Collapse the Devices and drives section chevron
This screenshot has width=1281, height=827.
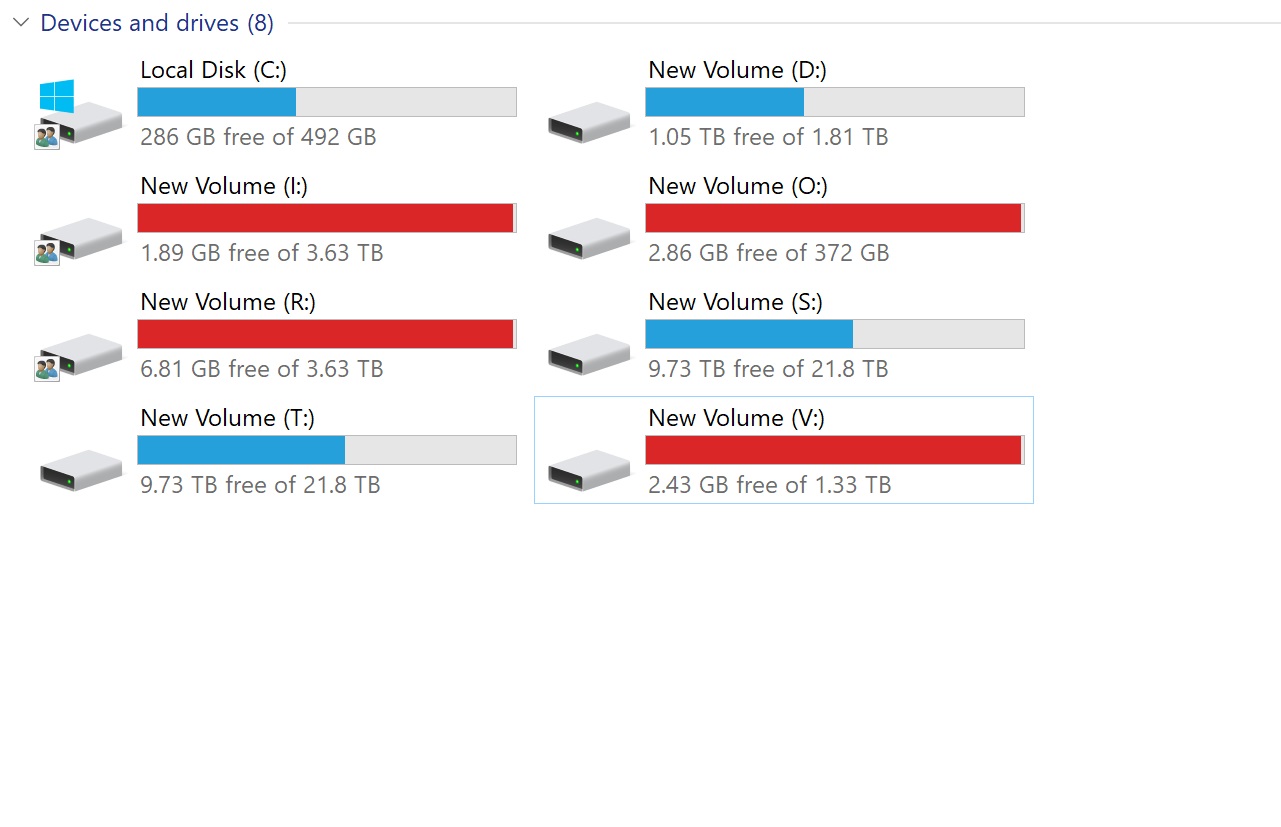(20, 23)
